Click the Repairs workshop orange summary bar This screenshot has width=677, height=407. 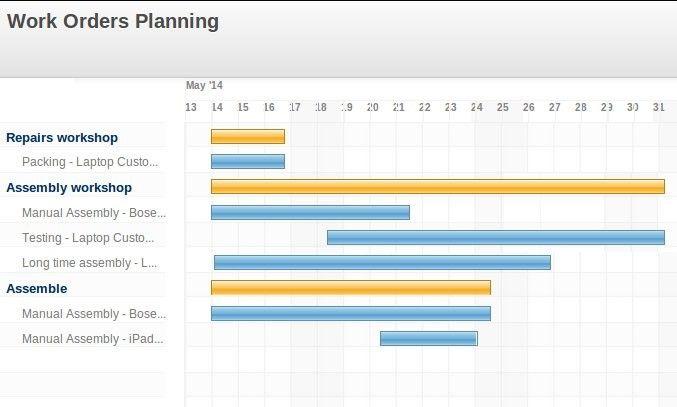248,136
